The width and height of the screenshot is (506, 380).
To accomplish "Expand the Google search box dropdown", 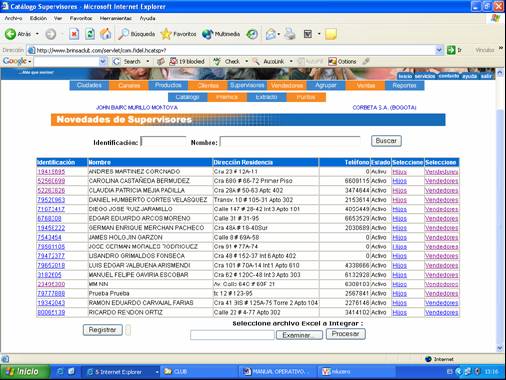I will pyautogui.click(x=103, y=61).
